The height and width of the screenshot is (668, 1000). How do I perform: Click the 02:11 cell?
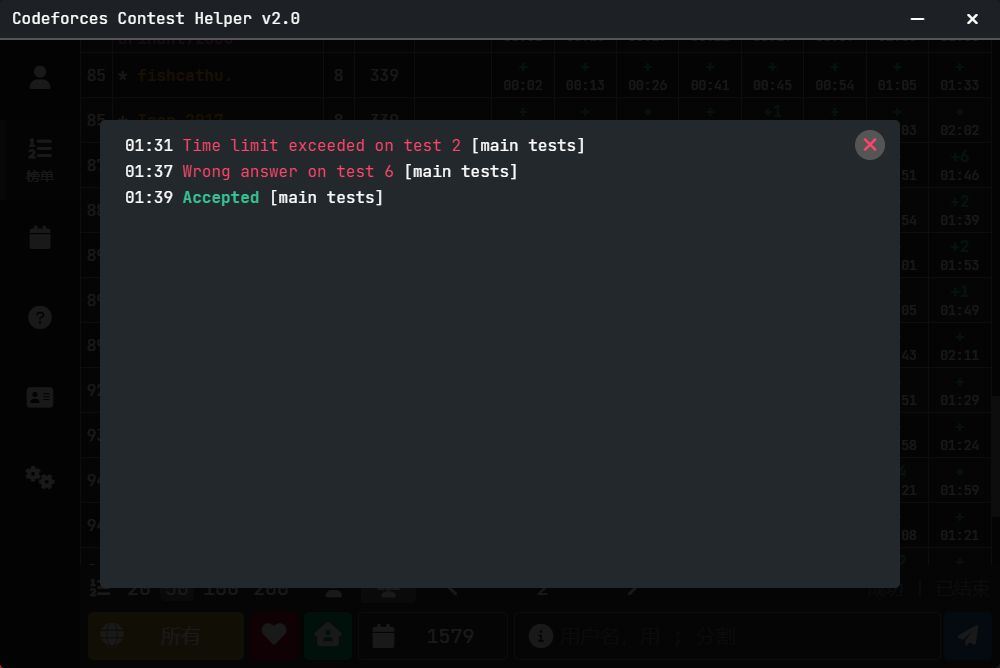point(960,346)
